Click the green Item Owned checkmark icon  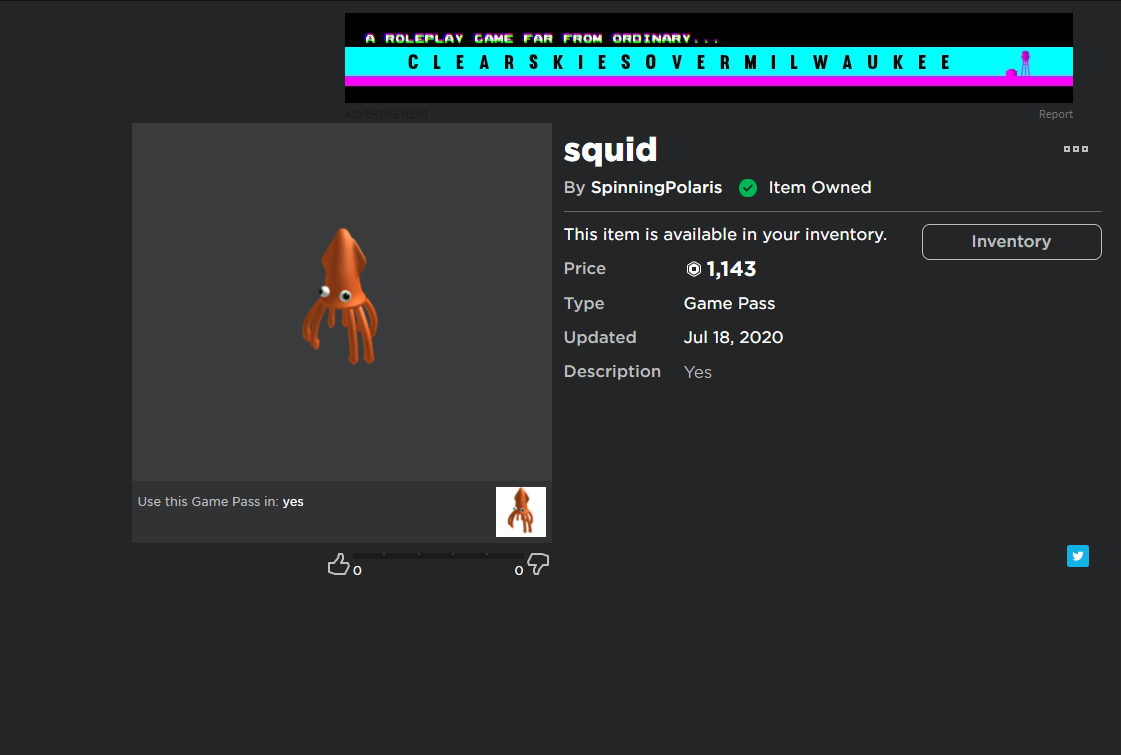[748, 188]
